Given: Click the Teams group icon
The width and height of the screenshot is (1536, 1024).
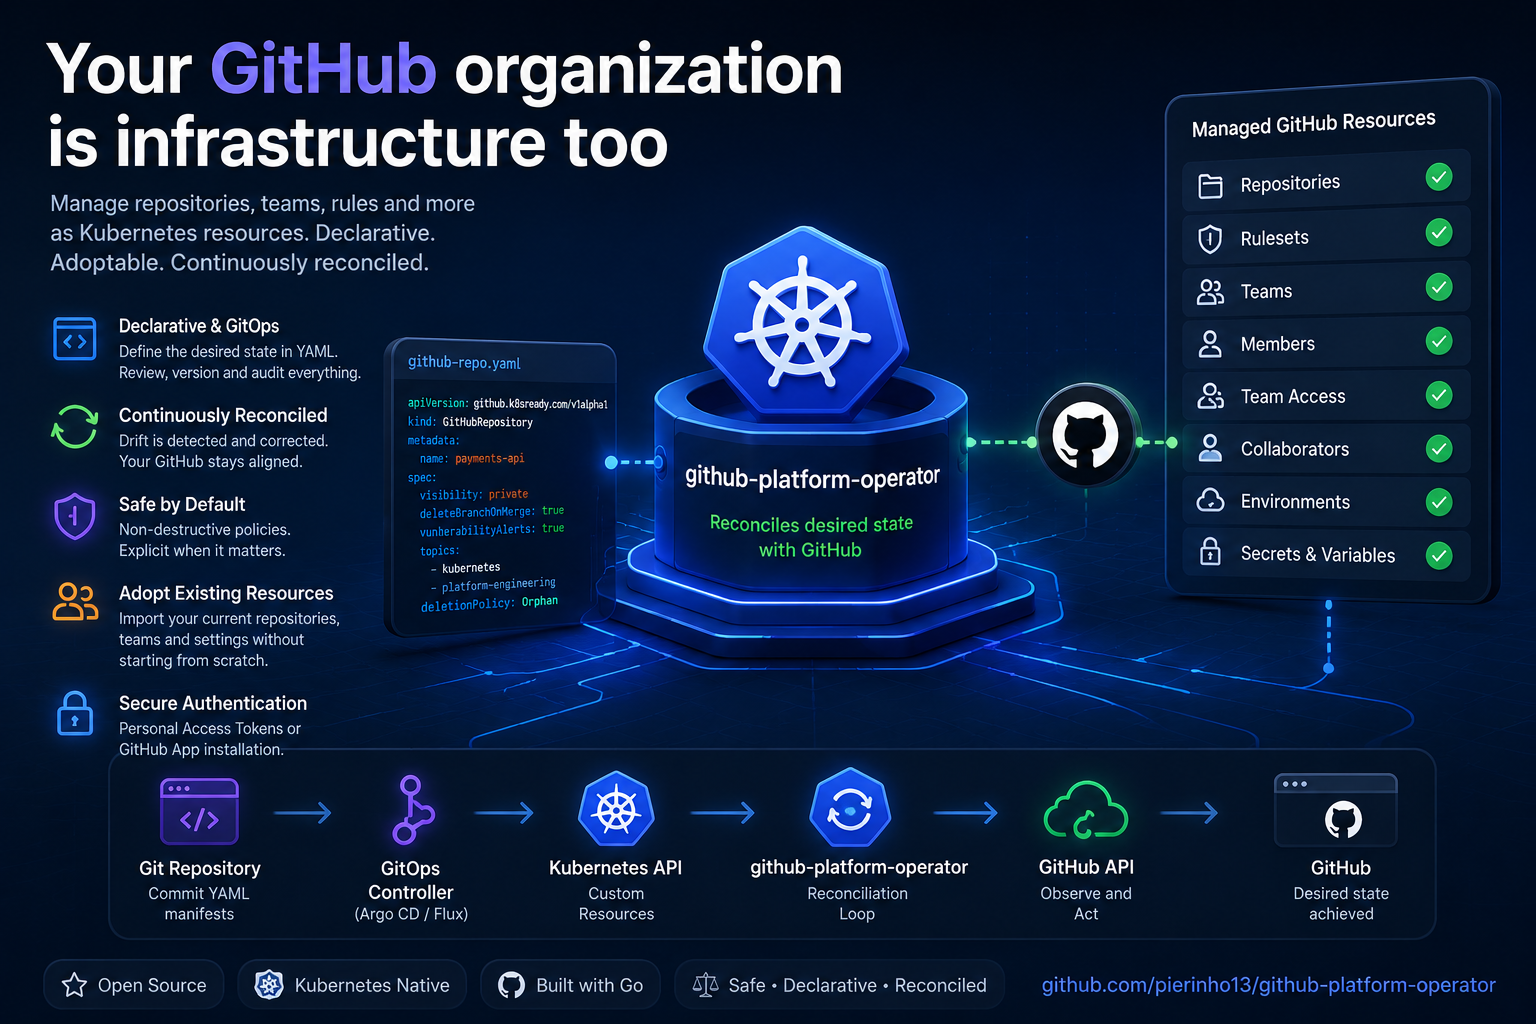Looking at the screenshot, I should (x=1210, y=292).
